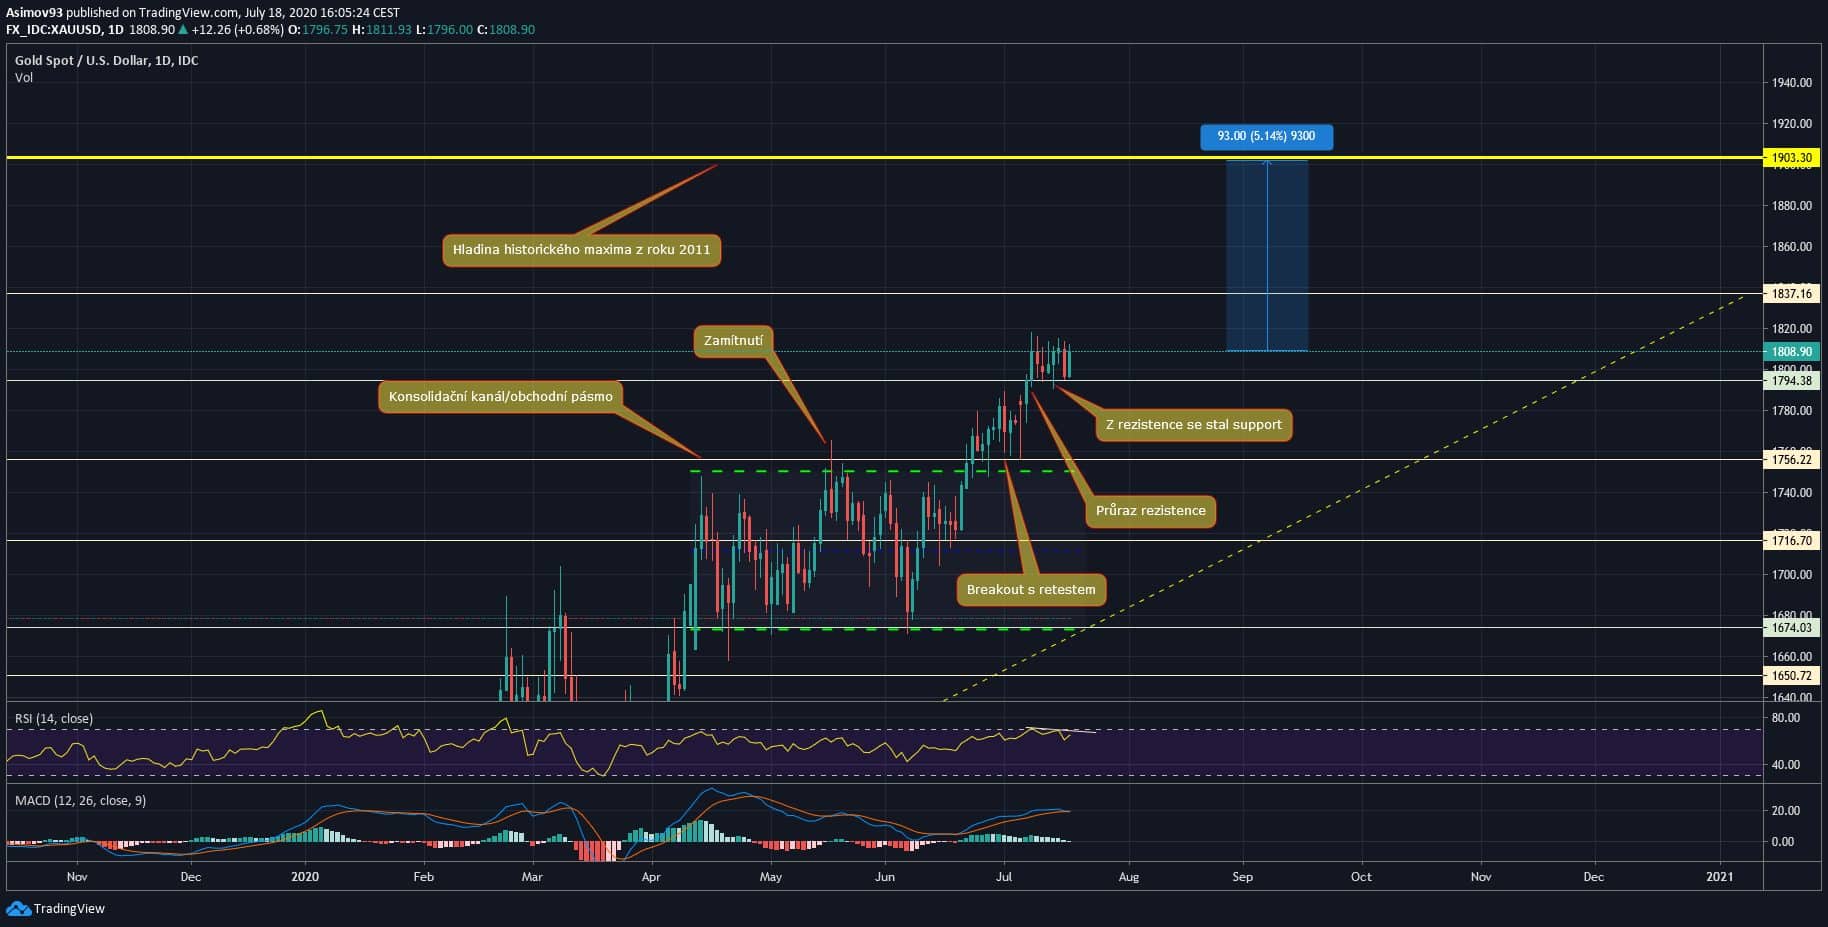Image resolution: width=1828 pixels, height=927 pixels.
Task: Select the 1756.22 price level label
Action: click(1791, 460)
